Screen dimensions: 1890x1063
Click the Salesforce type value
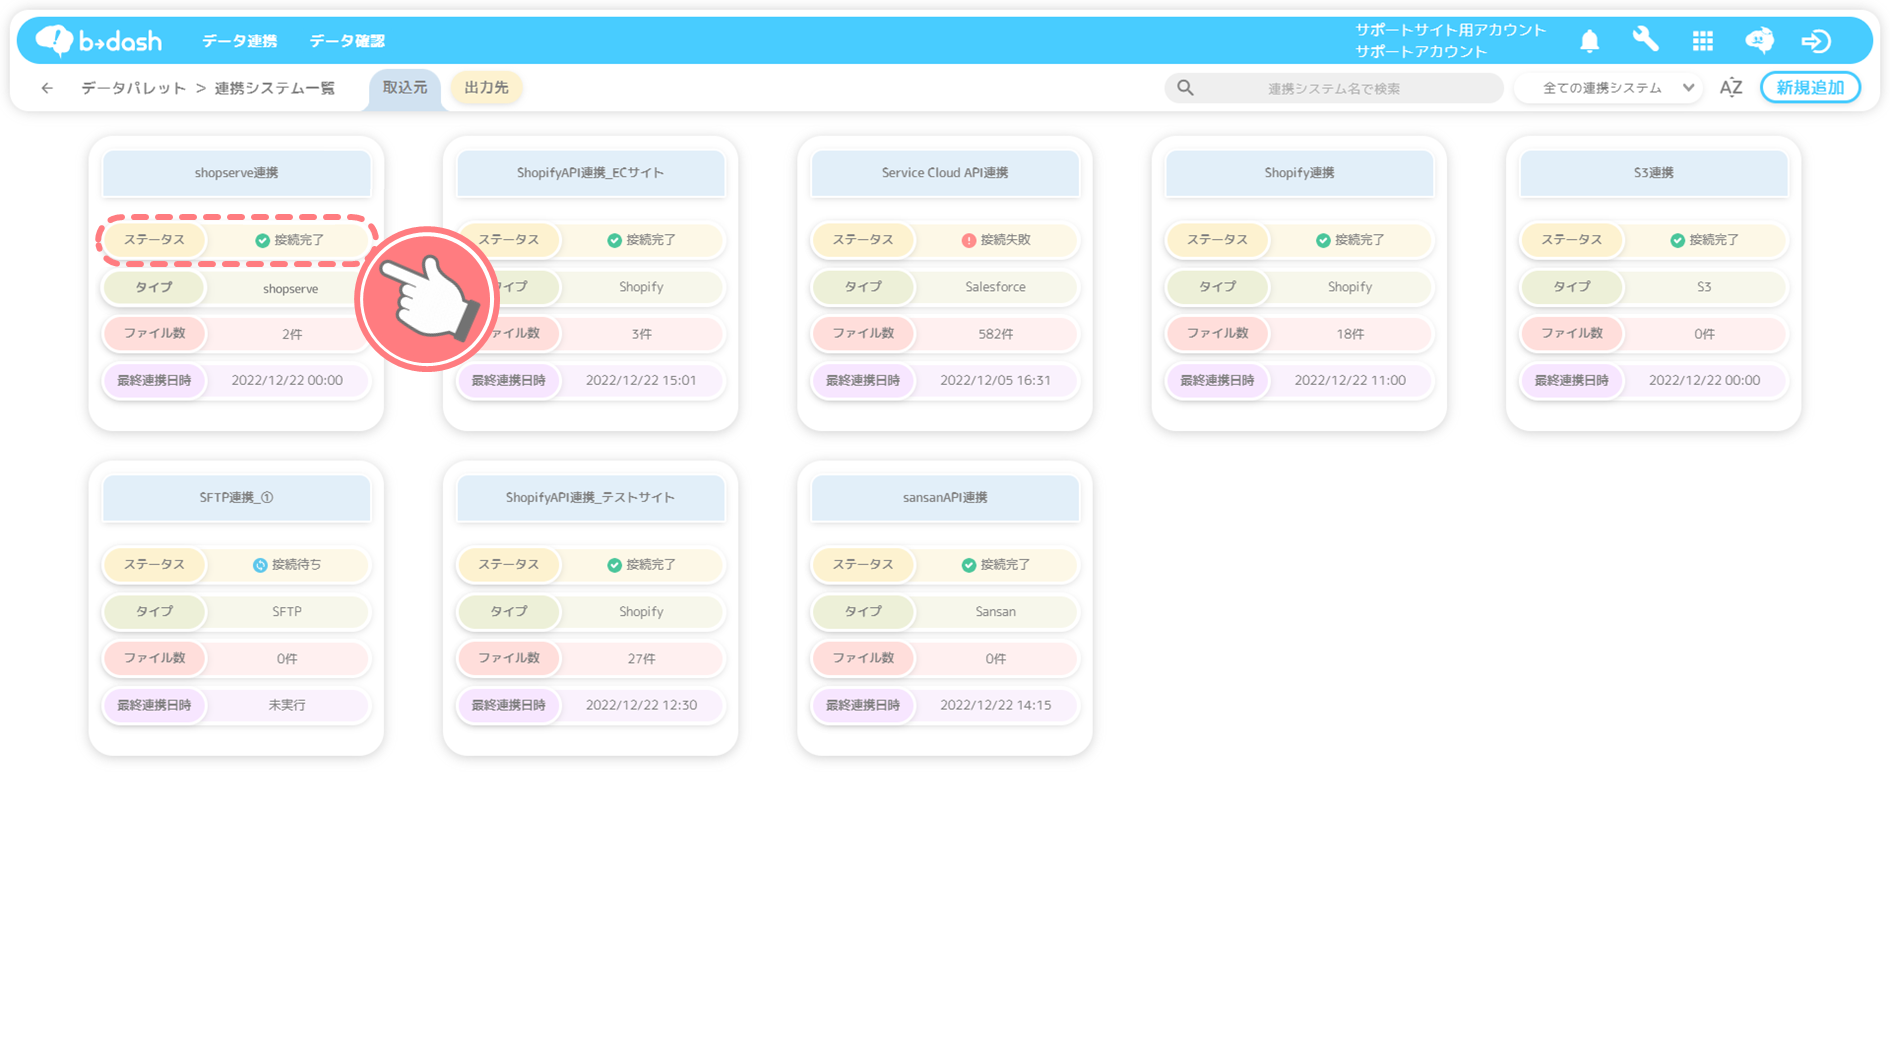[x=995, y=287]
